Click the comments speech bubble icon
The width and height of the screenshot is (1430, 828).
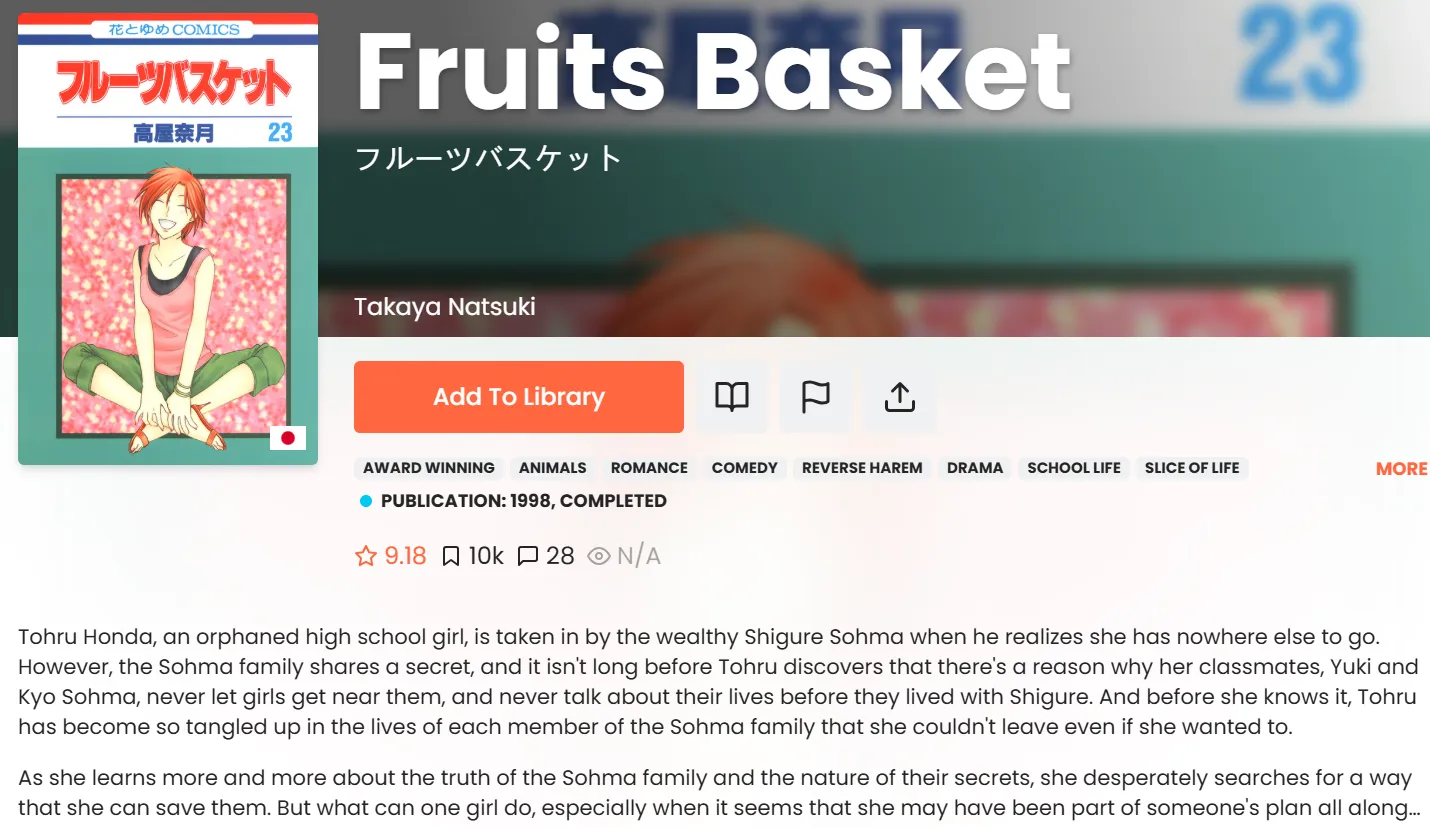(528, 556)
